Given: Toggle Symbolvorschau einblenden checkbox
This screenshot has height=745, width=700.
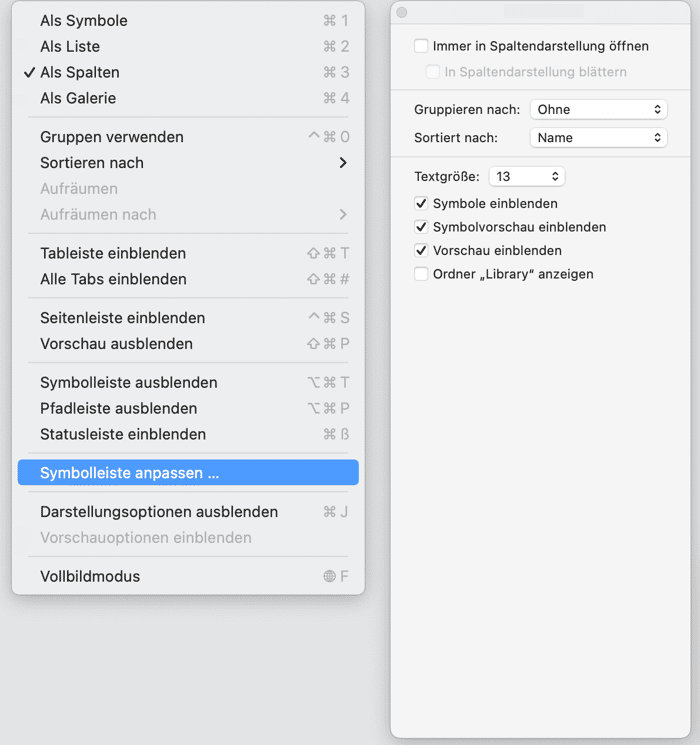Looking at the screenshot, I should click(422, 227).
